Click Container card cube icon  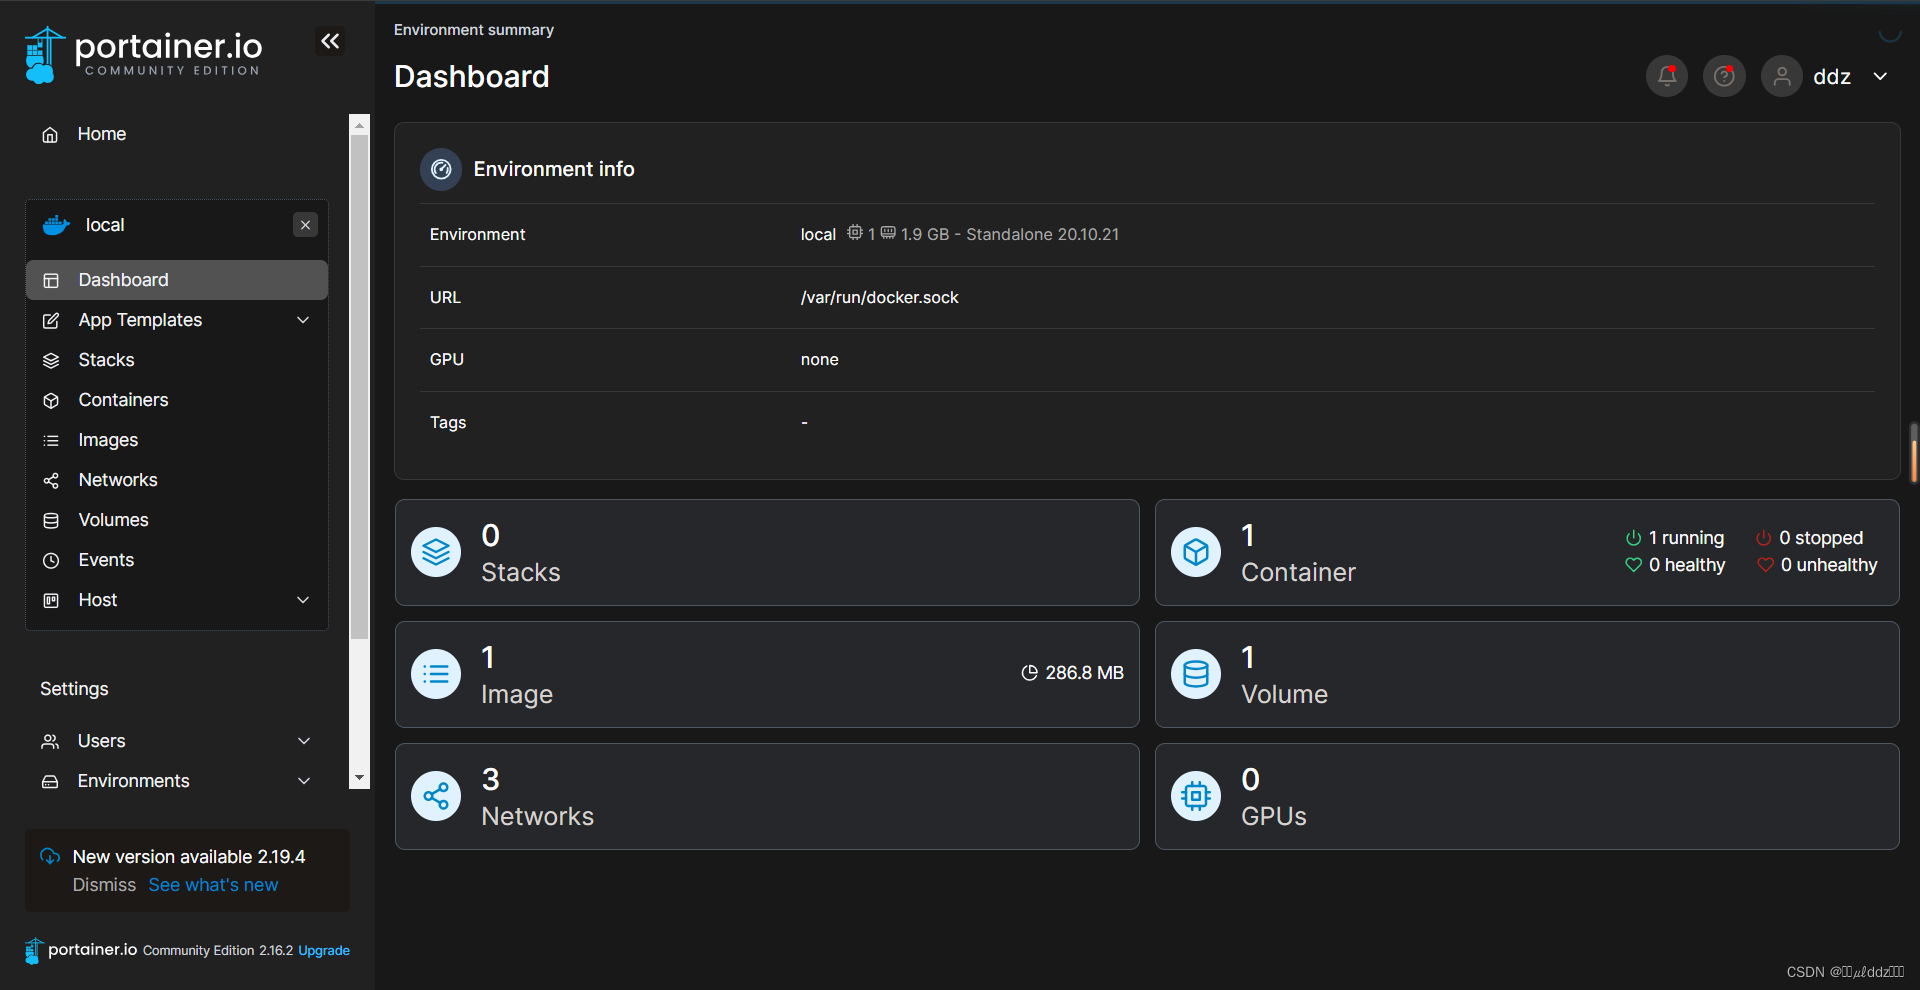pyautogui.click(x=1196, y=552)
